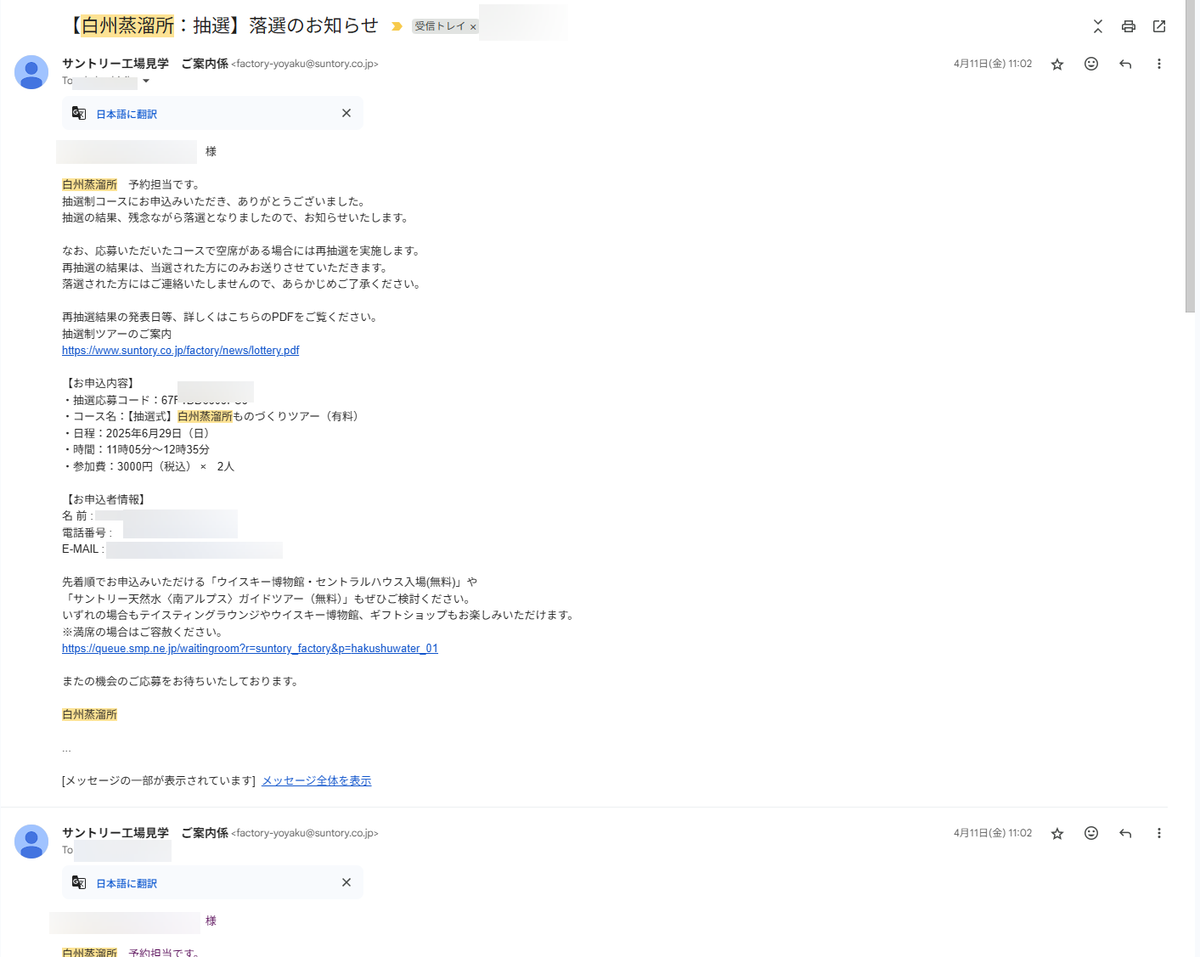Open the more options menu of the first message
Viewport: 1200px width, 957px height.
[x=1159, y=64]
